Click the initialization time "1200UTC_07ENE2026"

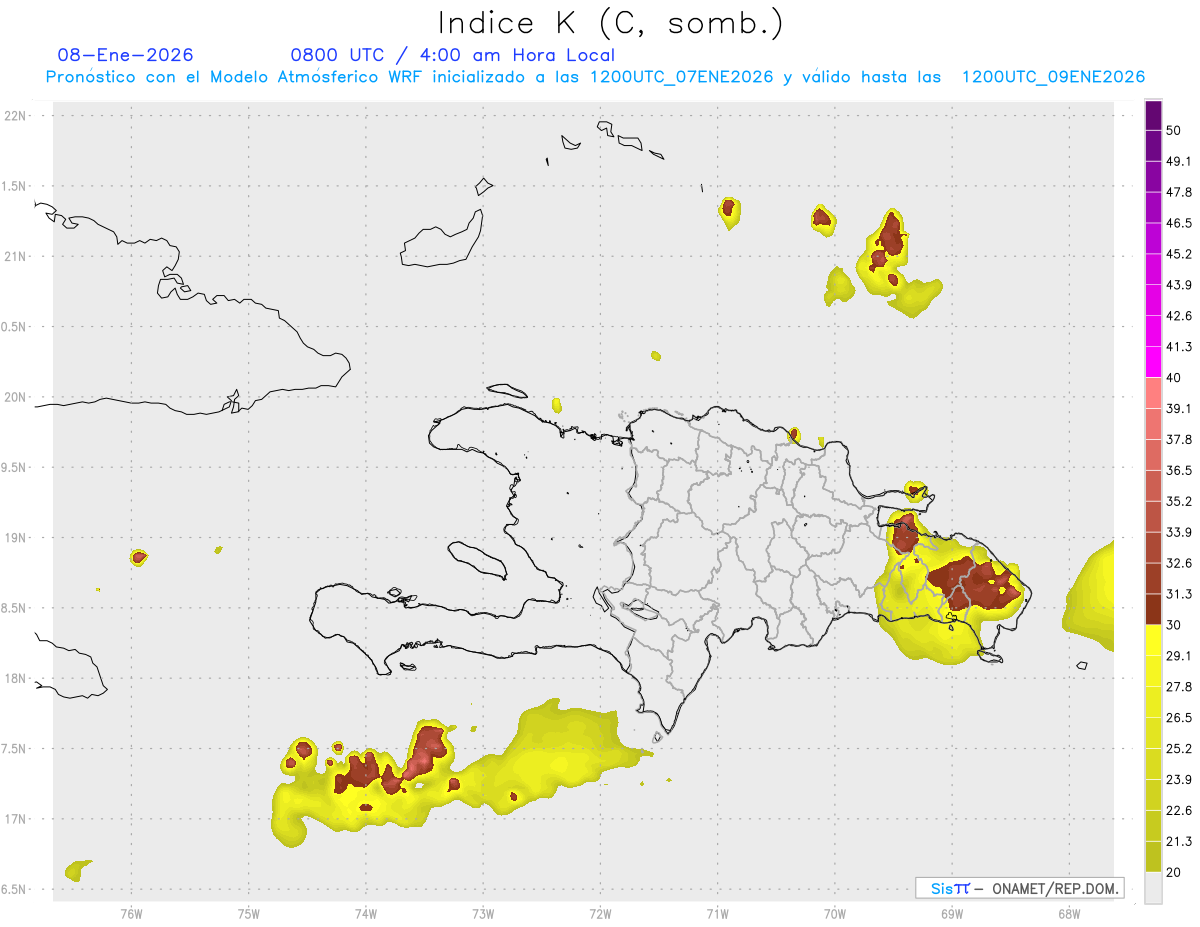(681, 77)
